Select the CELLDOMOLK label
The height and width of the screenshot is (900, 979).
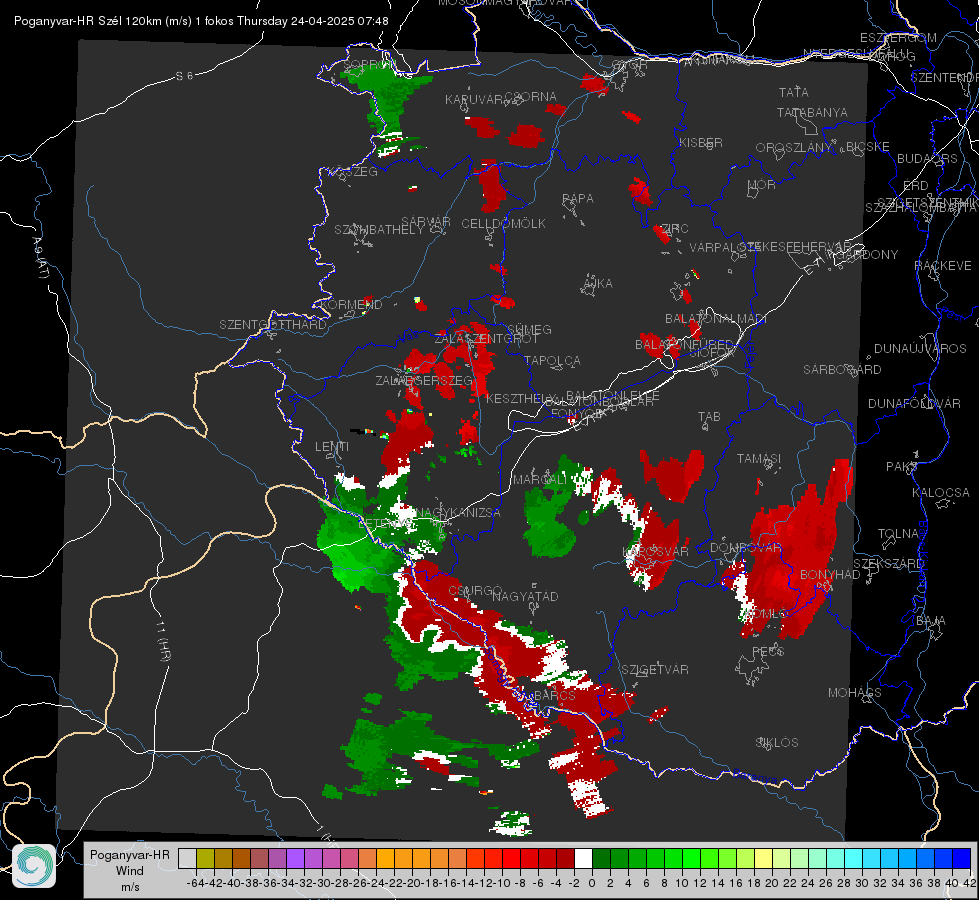click(x=503, y=223)
